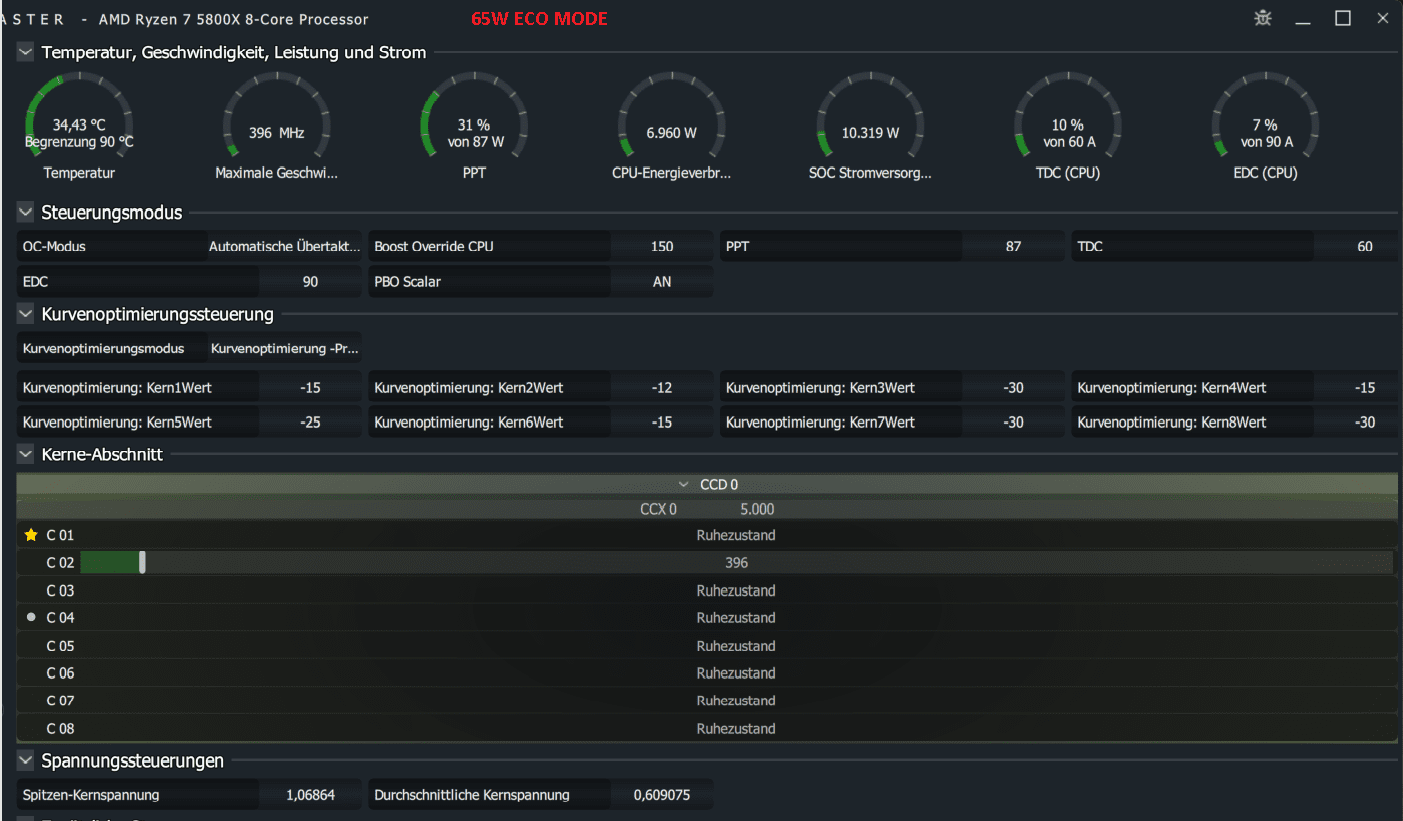Viewport: 1403px width, 821px height.
Task: Click Kern7Wert curve optimizer value -30
Action: [x=1013, y=422]
